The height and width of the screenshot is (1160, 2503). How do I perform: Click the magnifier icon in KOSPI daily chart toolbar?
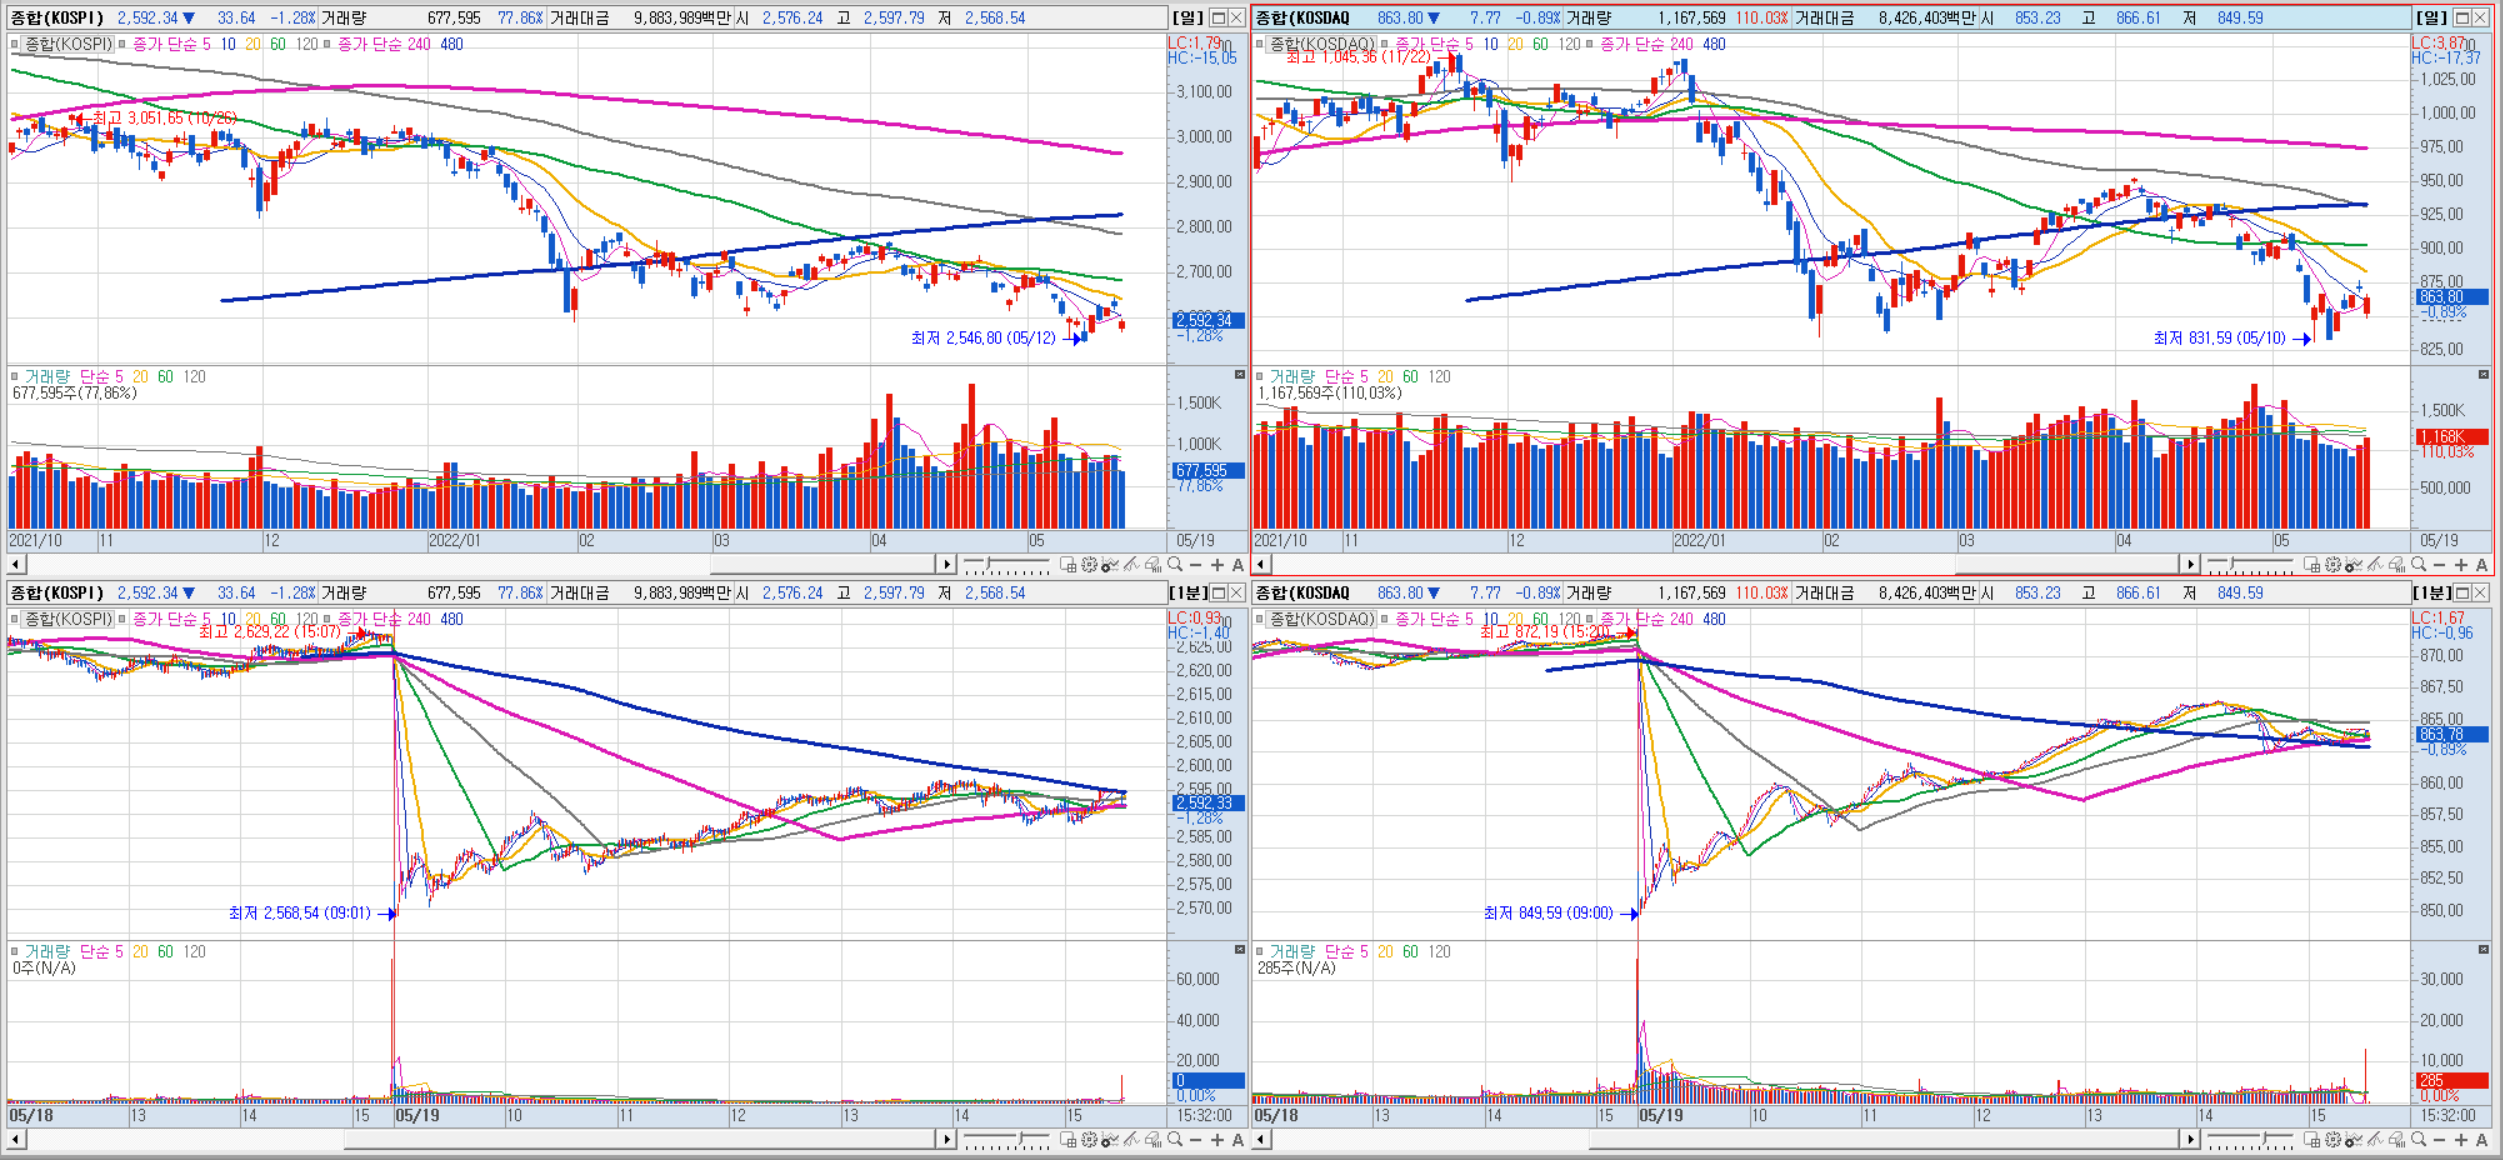point(1175,565)
